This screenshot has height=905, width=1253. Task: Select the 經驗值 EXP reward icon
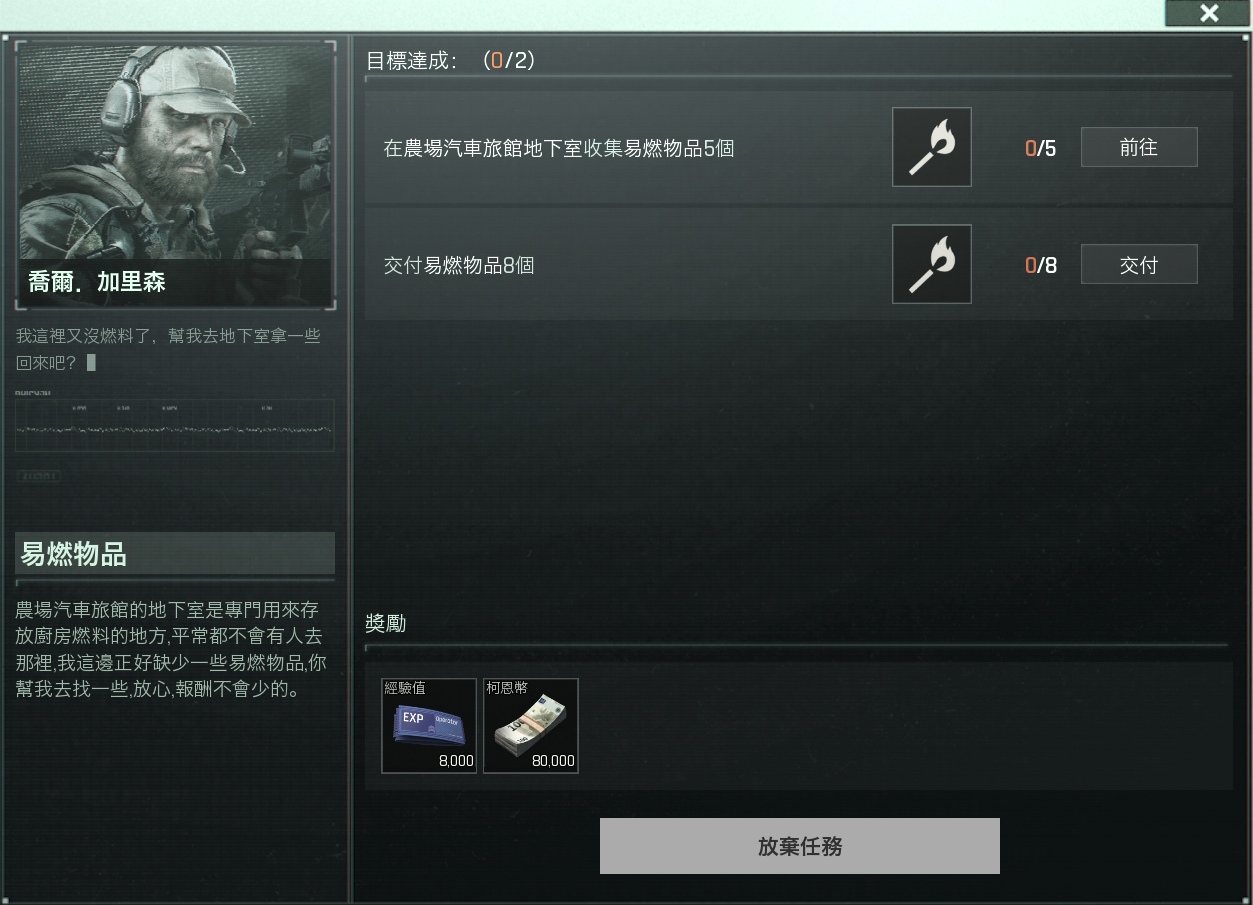[x=429, y=726]
